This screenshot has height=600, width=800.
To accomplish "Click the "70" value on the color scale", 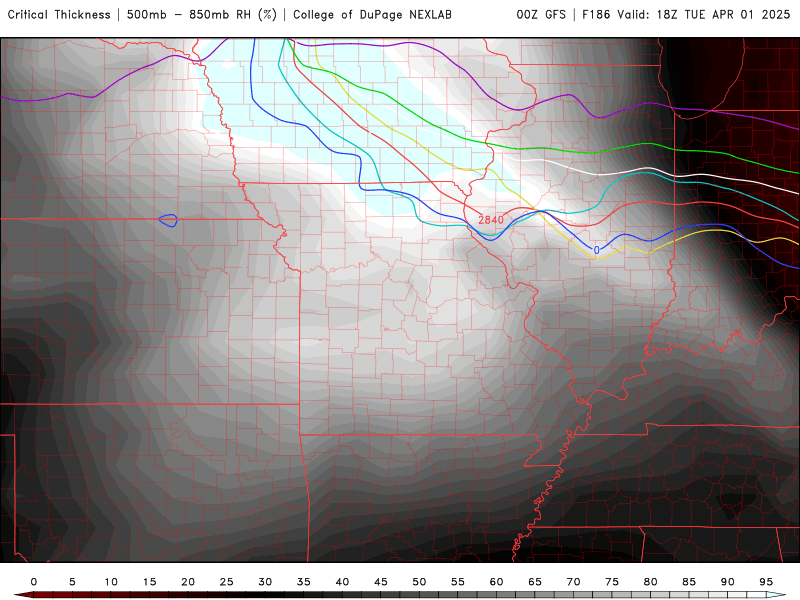I will click(573, 582).
